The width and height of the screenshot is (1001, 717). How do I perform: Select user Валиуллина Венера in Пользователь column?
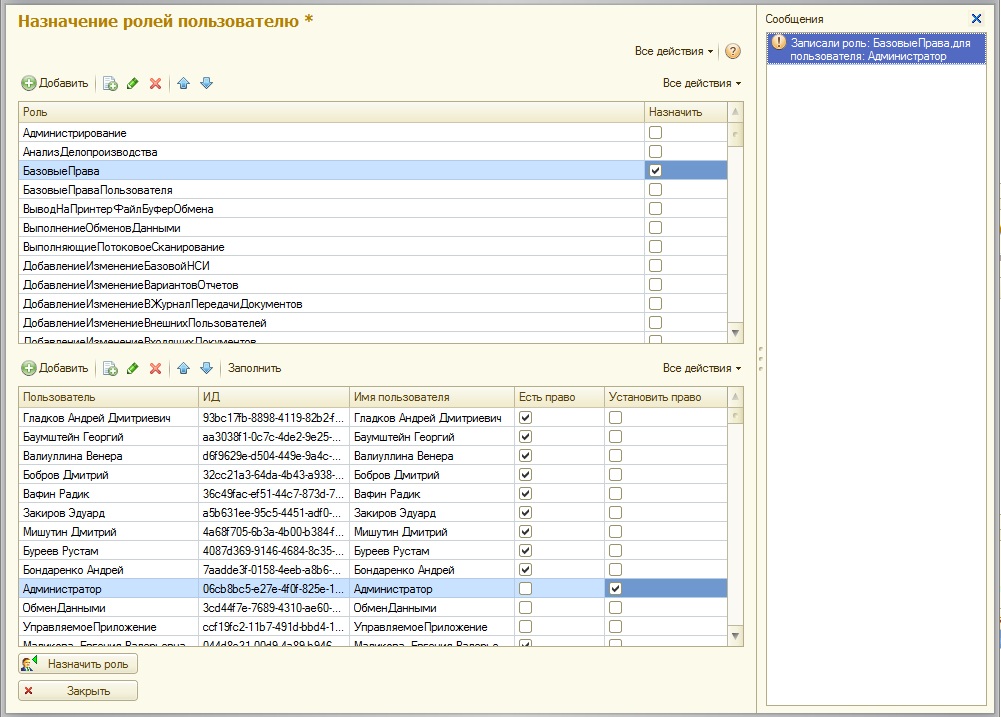109,456
